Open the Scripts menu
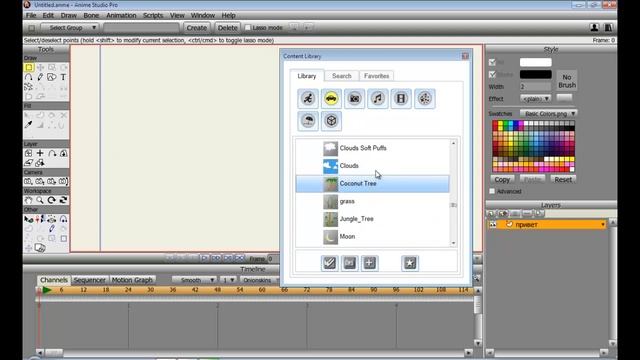 click(x=153, y=16)
